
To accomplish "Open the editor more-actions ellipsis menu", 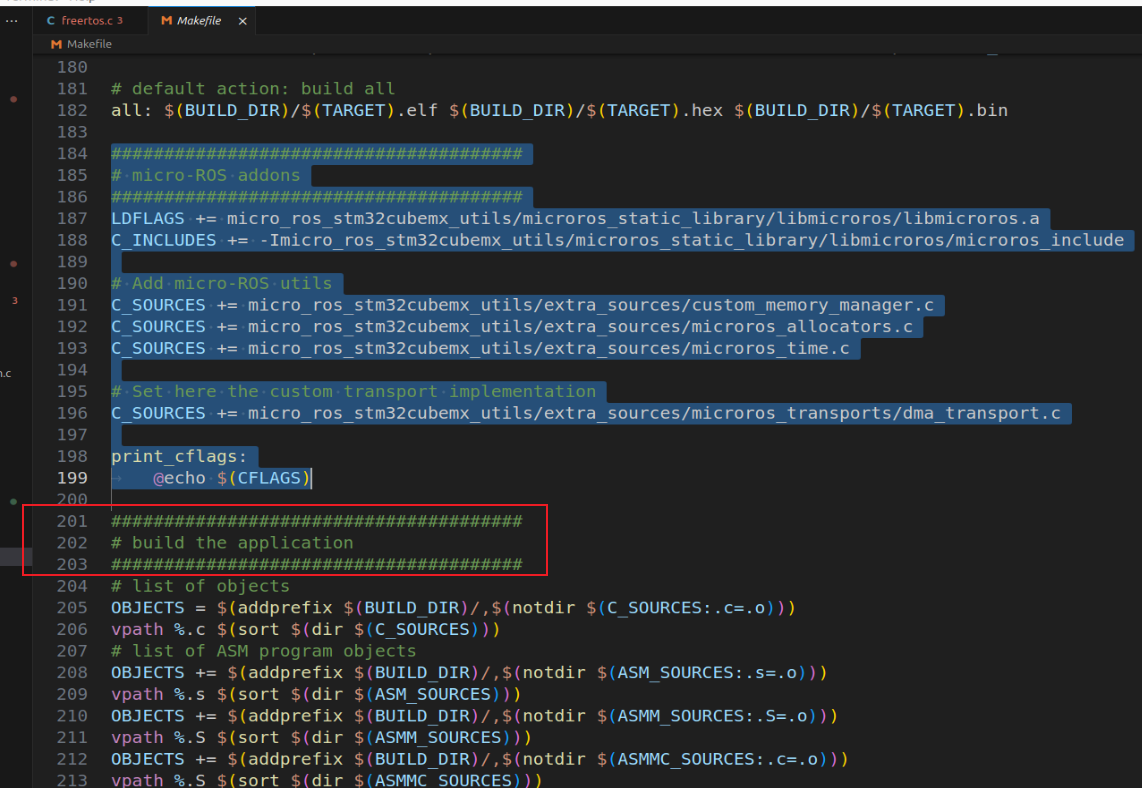I will 11,20.
